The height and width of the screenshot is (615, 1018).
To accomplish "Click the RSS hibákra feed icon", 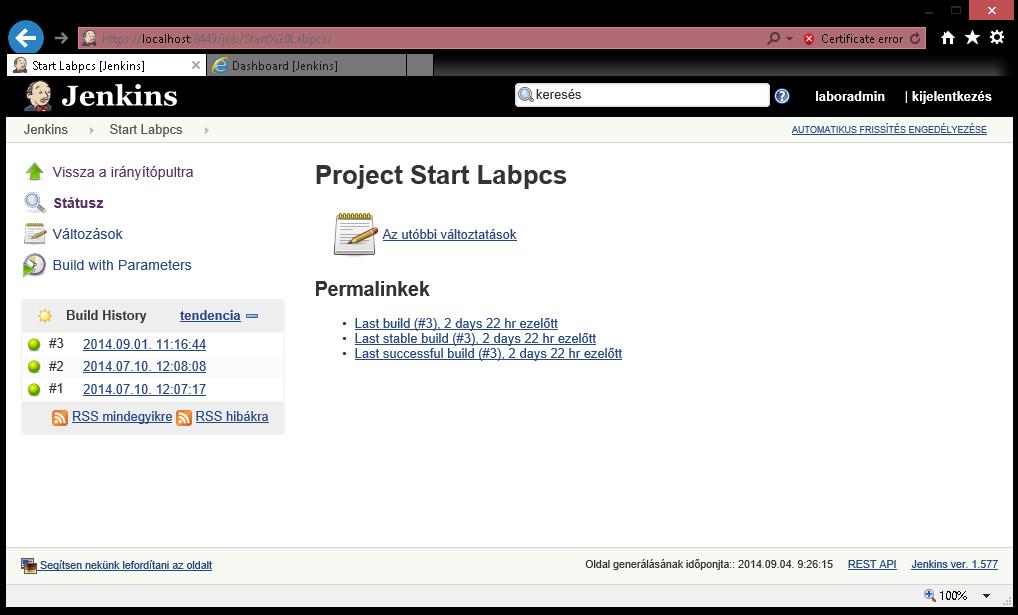I will (184, 418).
